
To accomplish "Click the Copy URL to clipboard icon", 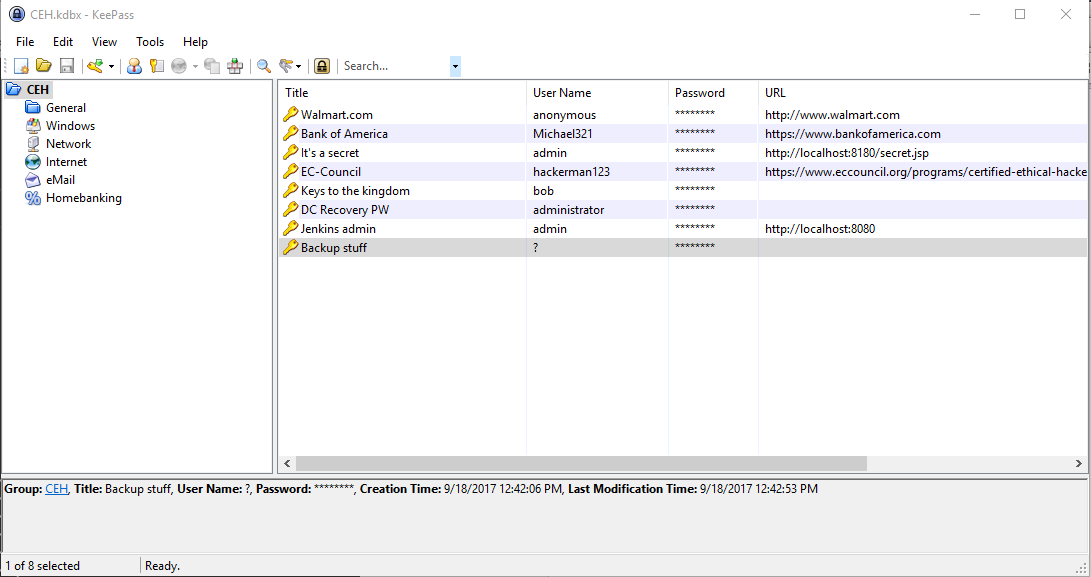I will [x=212, y=66].
